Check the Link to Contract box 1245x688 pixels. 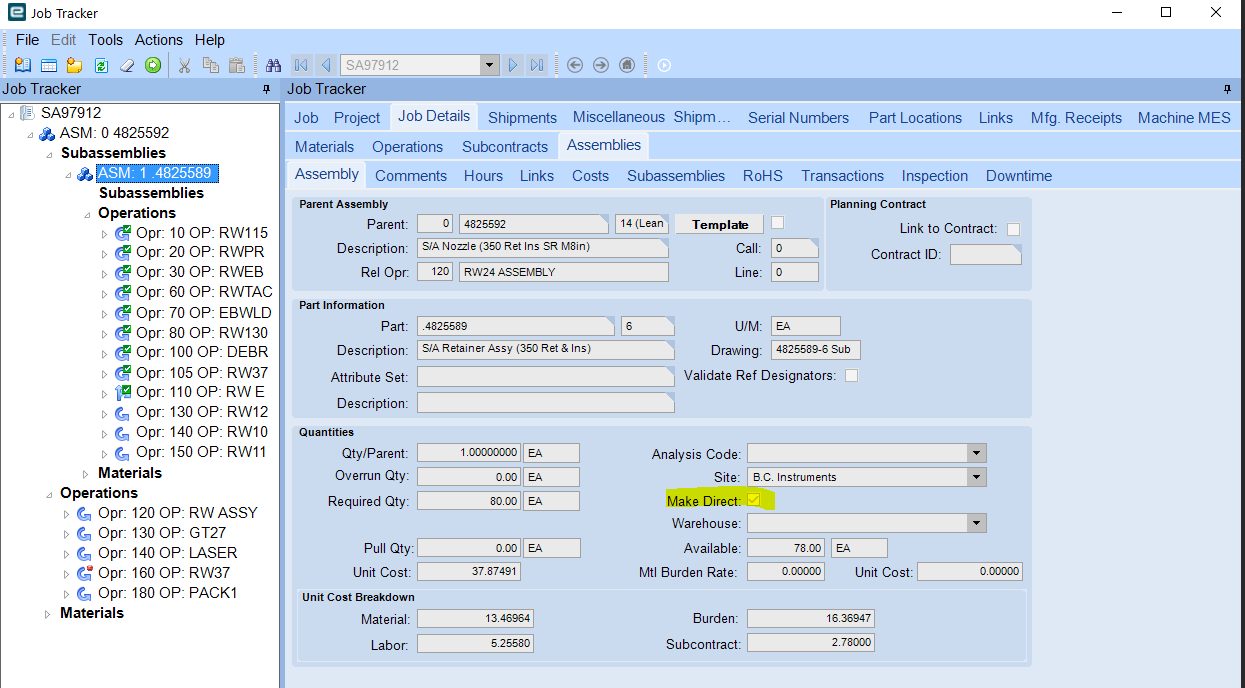1013,229
